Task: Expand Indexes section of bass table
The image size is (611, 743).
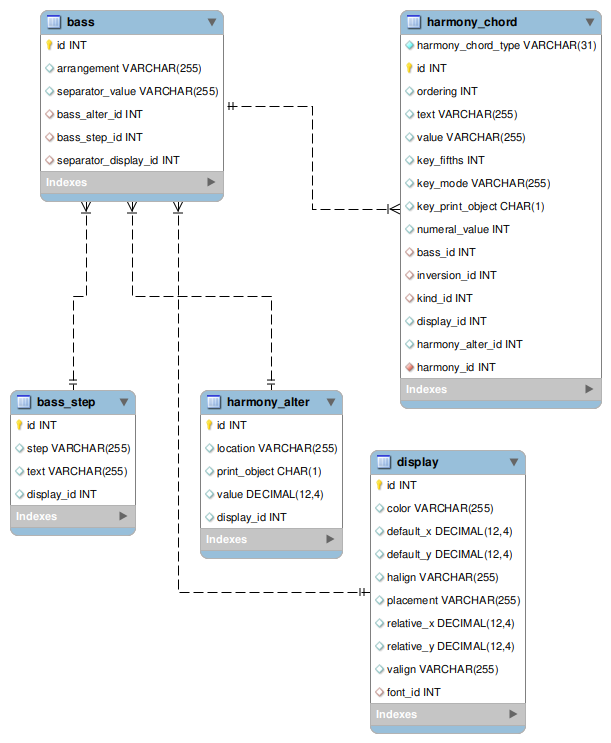Action: 211,182
